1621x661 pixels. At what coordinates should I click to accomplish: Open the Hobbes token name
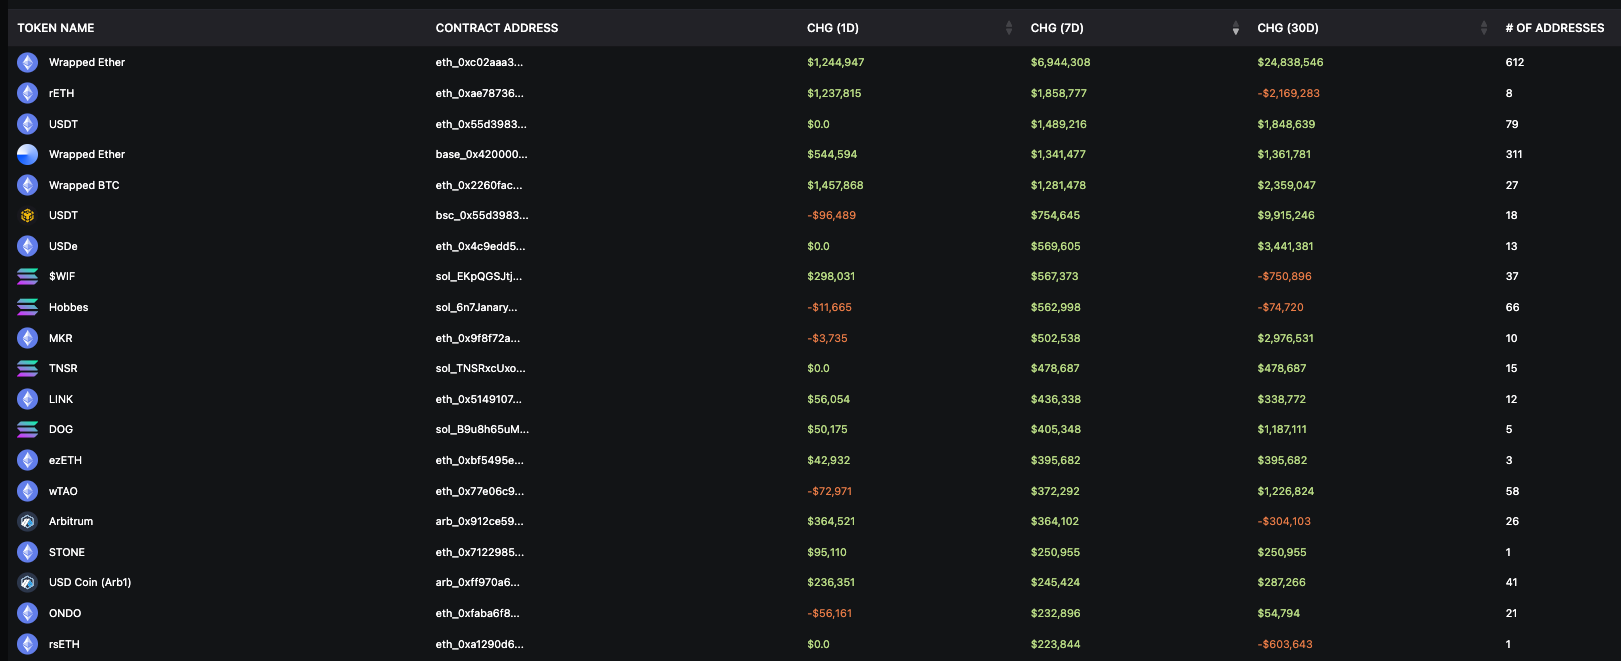68,307
